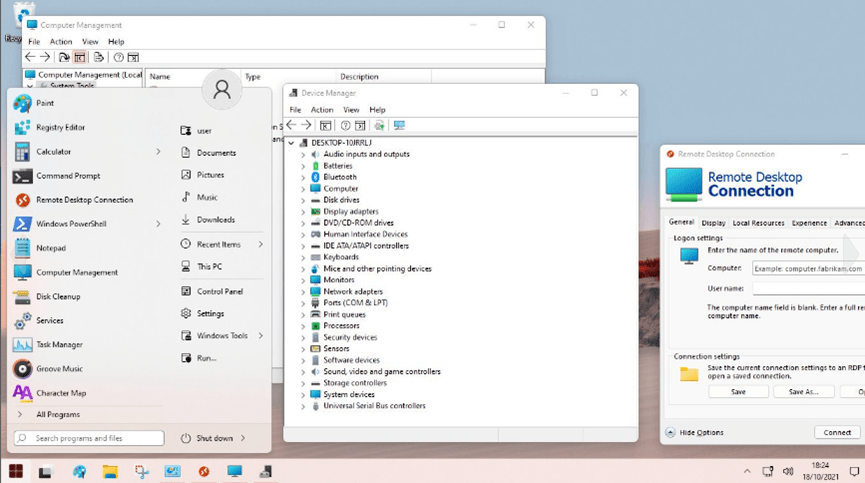
Task: Click the user avatar icon in start menu
Action: click(222, 89)
